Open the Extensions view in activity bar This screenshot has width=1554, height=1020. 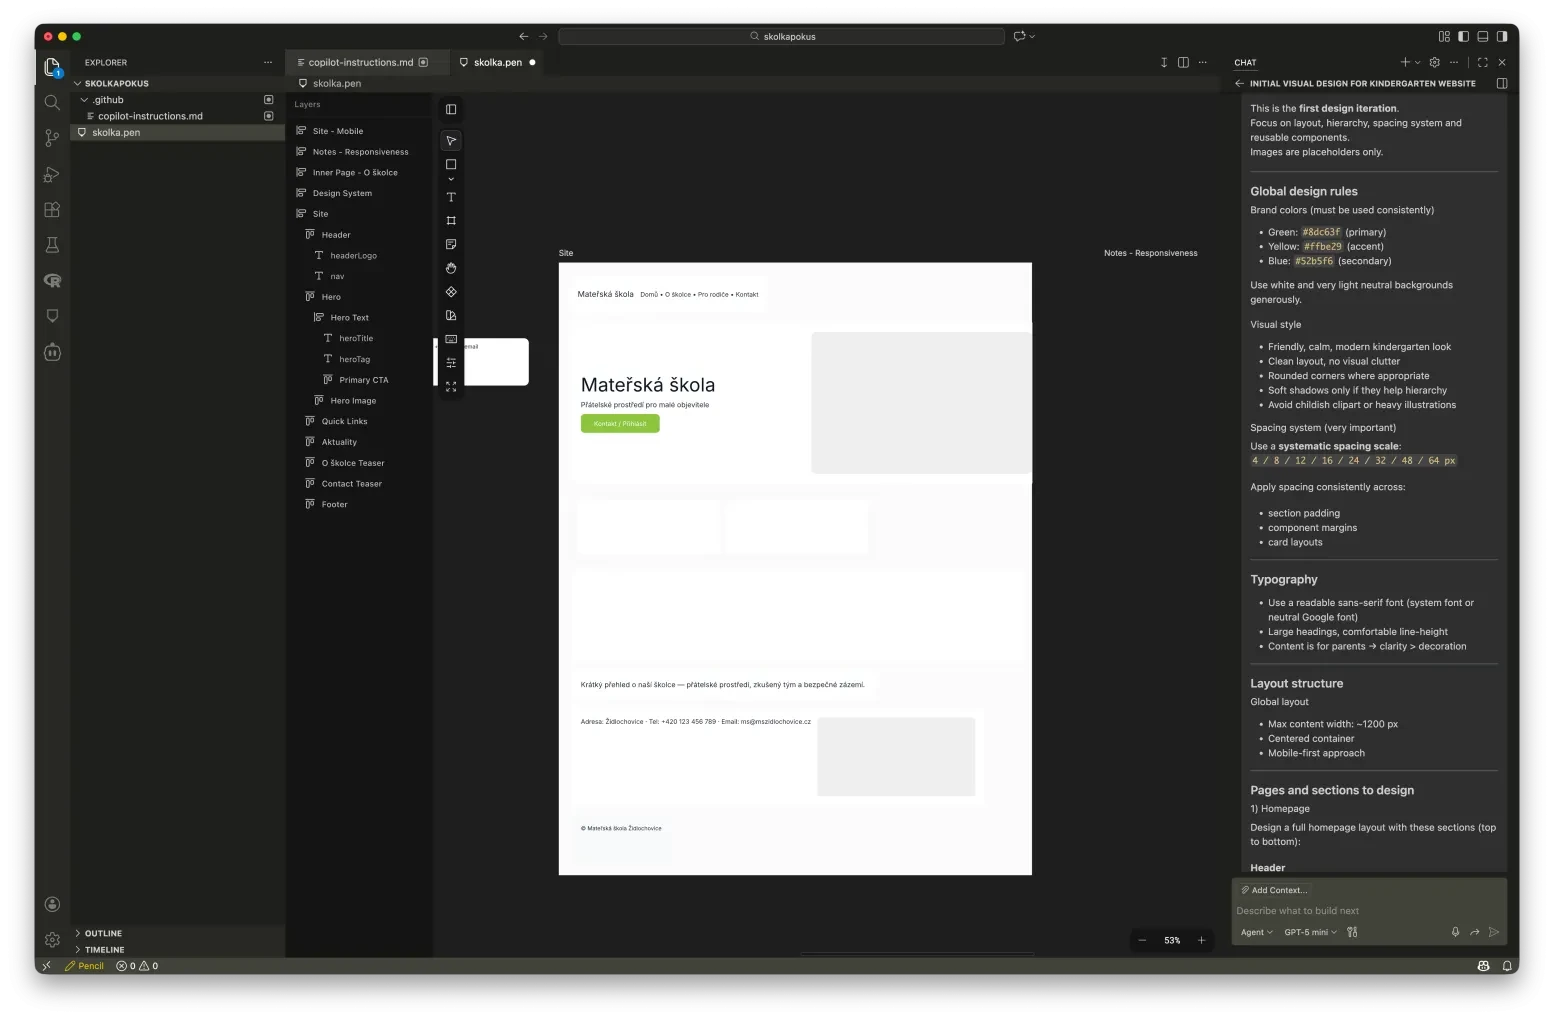click(52, 210)
